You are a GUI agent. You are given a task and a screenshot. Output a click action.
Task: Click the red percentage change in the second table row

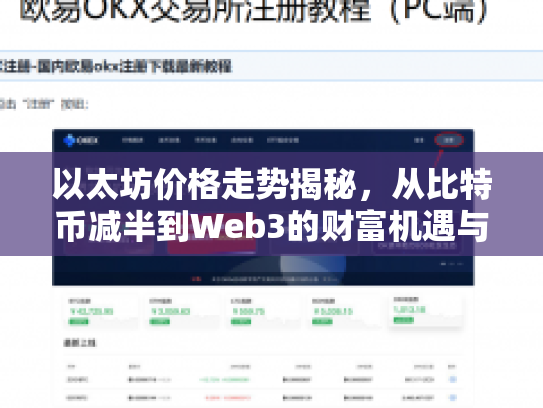click(228, 398)
